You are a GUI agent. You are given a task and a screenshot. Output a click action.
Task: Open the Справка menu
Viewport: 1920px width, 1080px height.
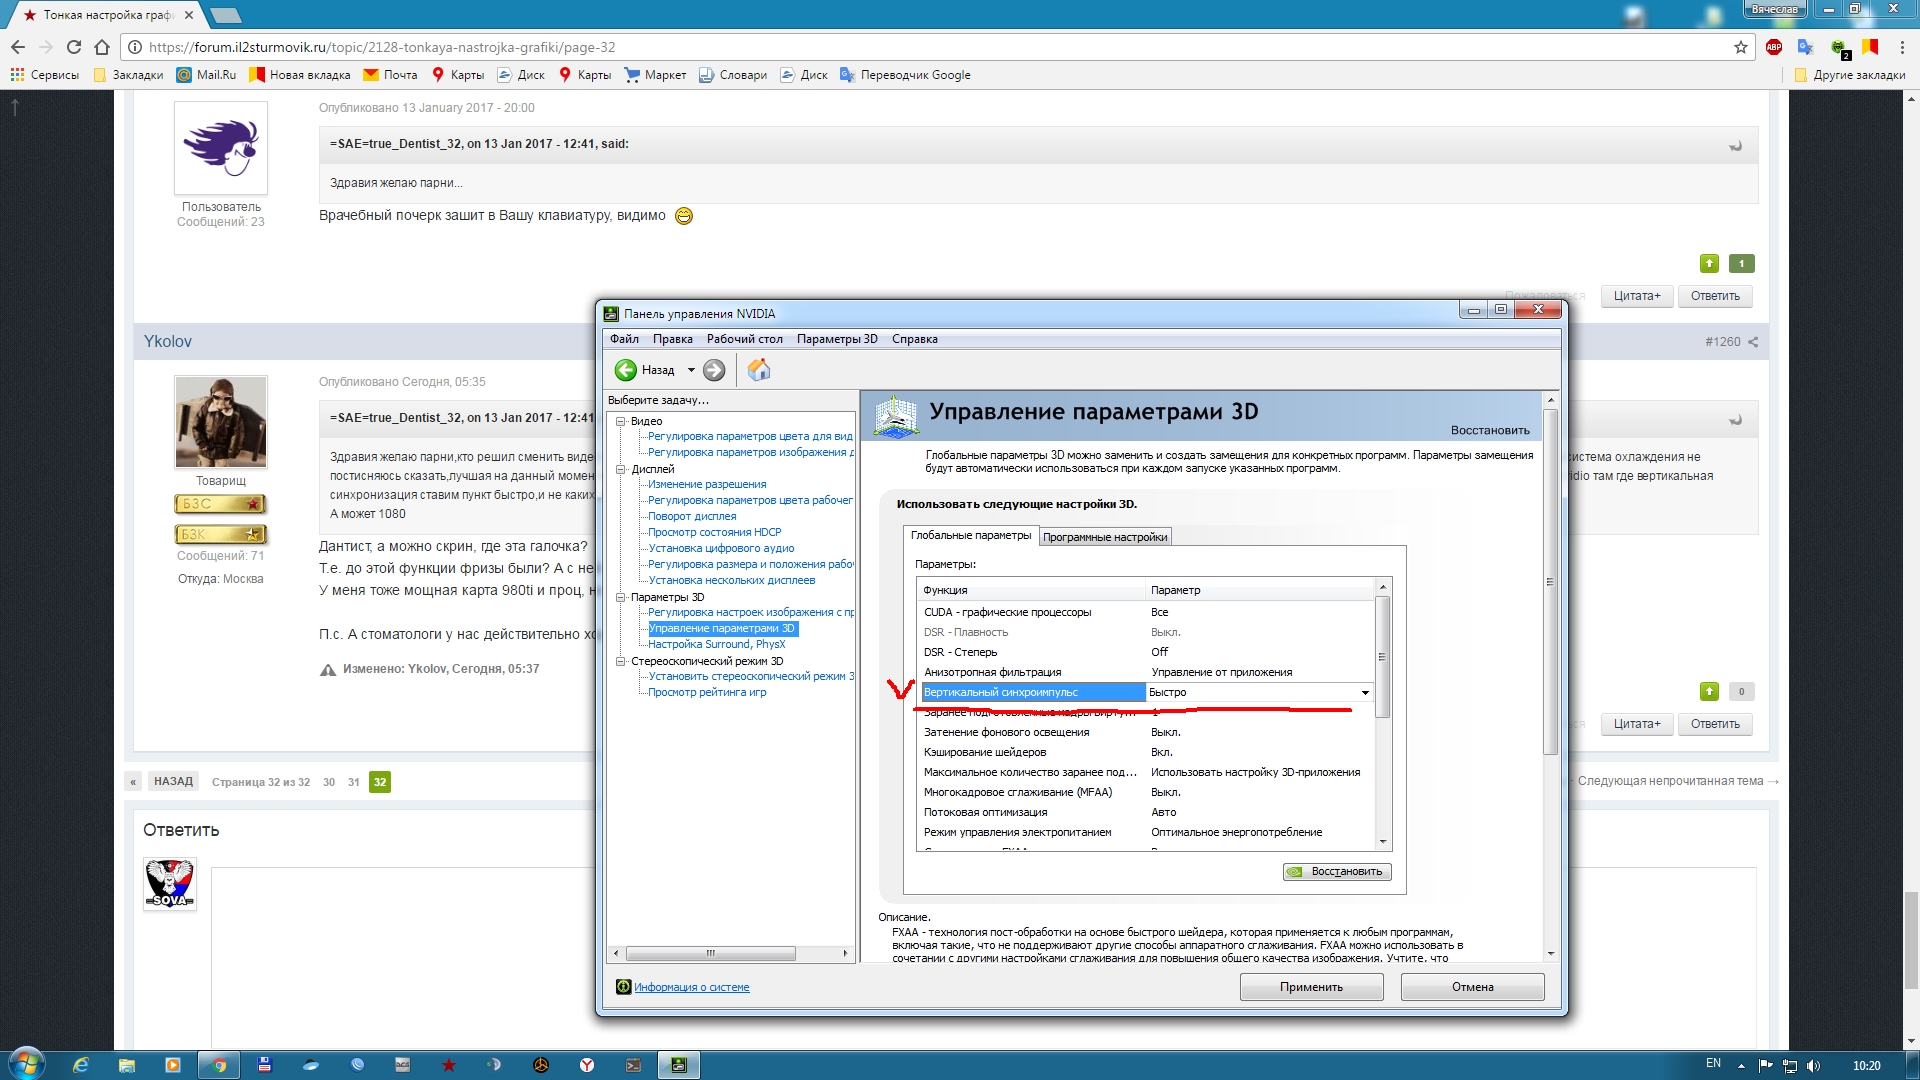click(x=914, y=339)
